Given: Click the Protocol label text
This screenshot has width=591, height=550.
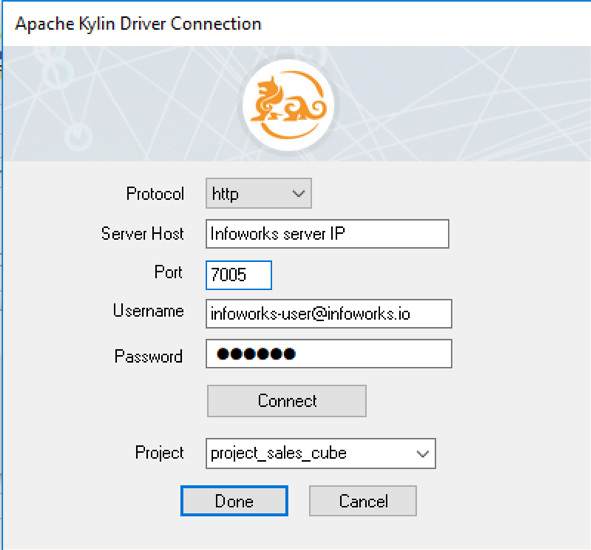Looking at the screenshot, I should coord(155,194).
